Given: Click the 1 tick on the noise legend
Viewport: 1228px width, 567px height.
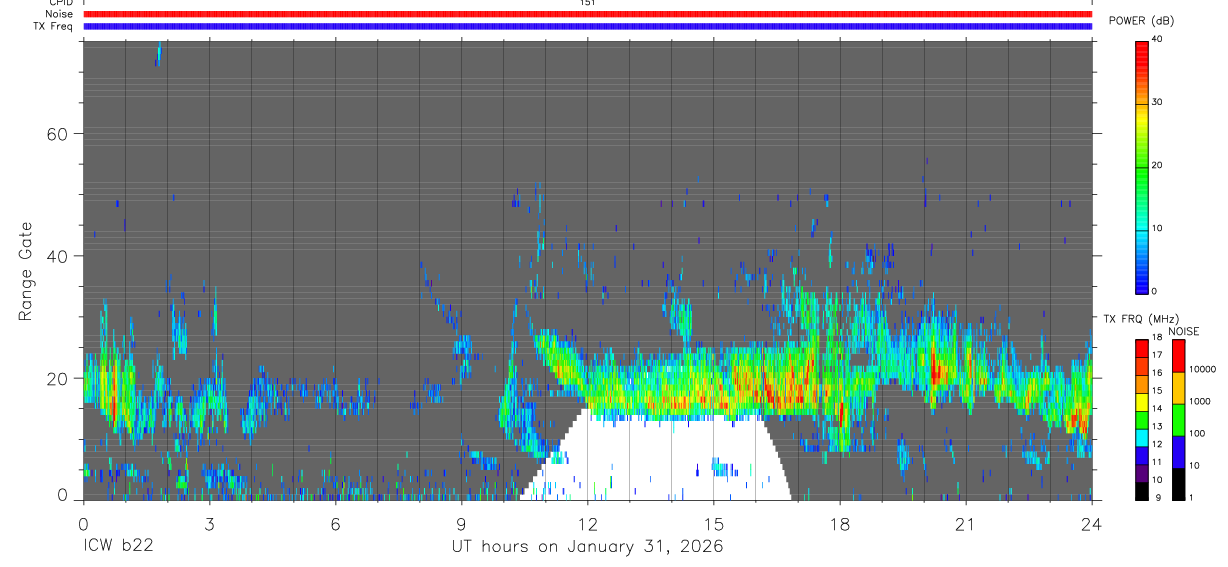Looking at the screenshot, I should coord(1189,497).
